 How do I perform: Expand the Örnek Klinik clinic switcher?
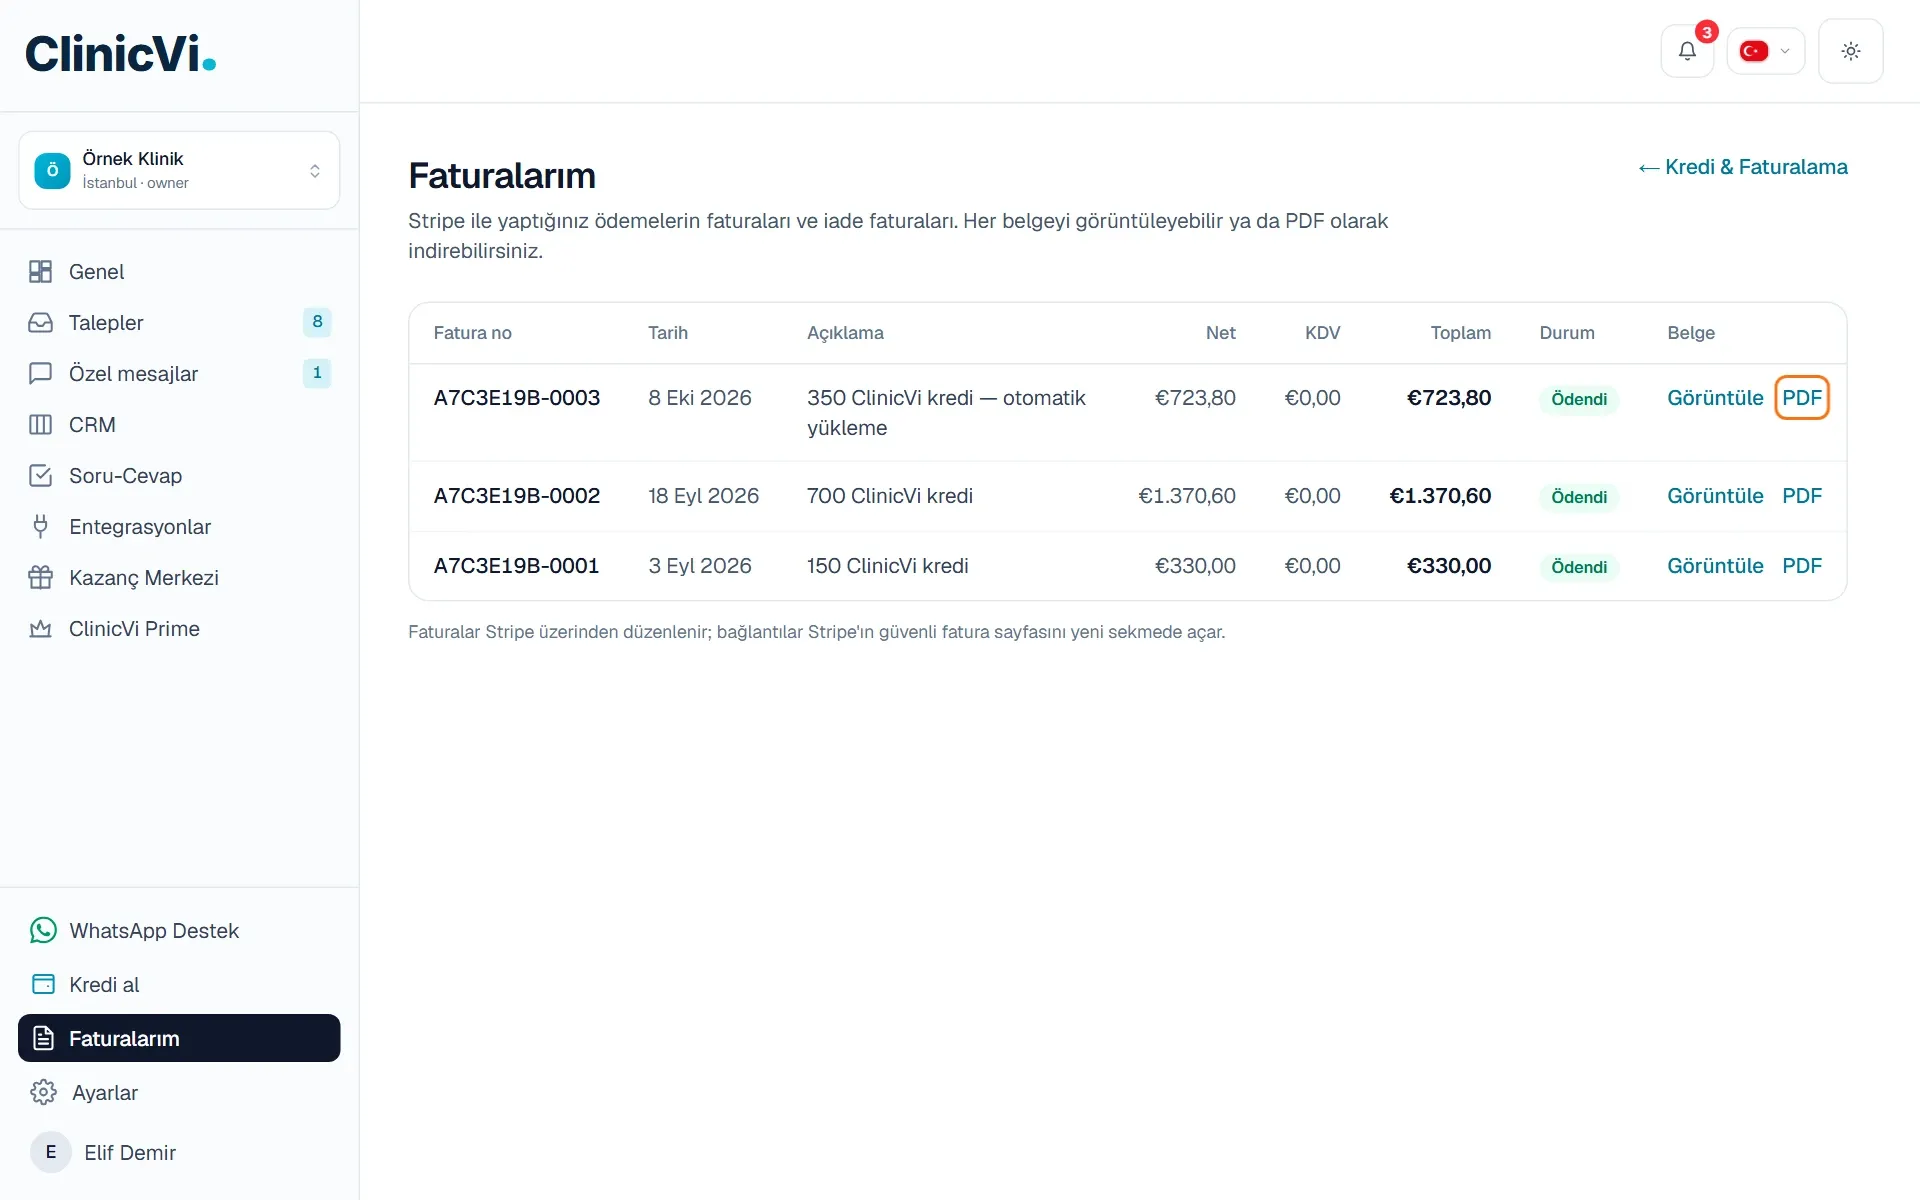pos(179,170)
